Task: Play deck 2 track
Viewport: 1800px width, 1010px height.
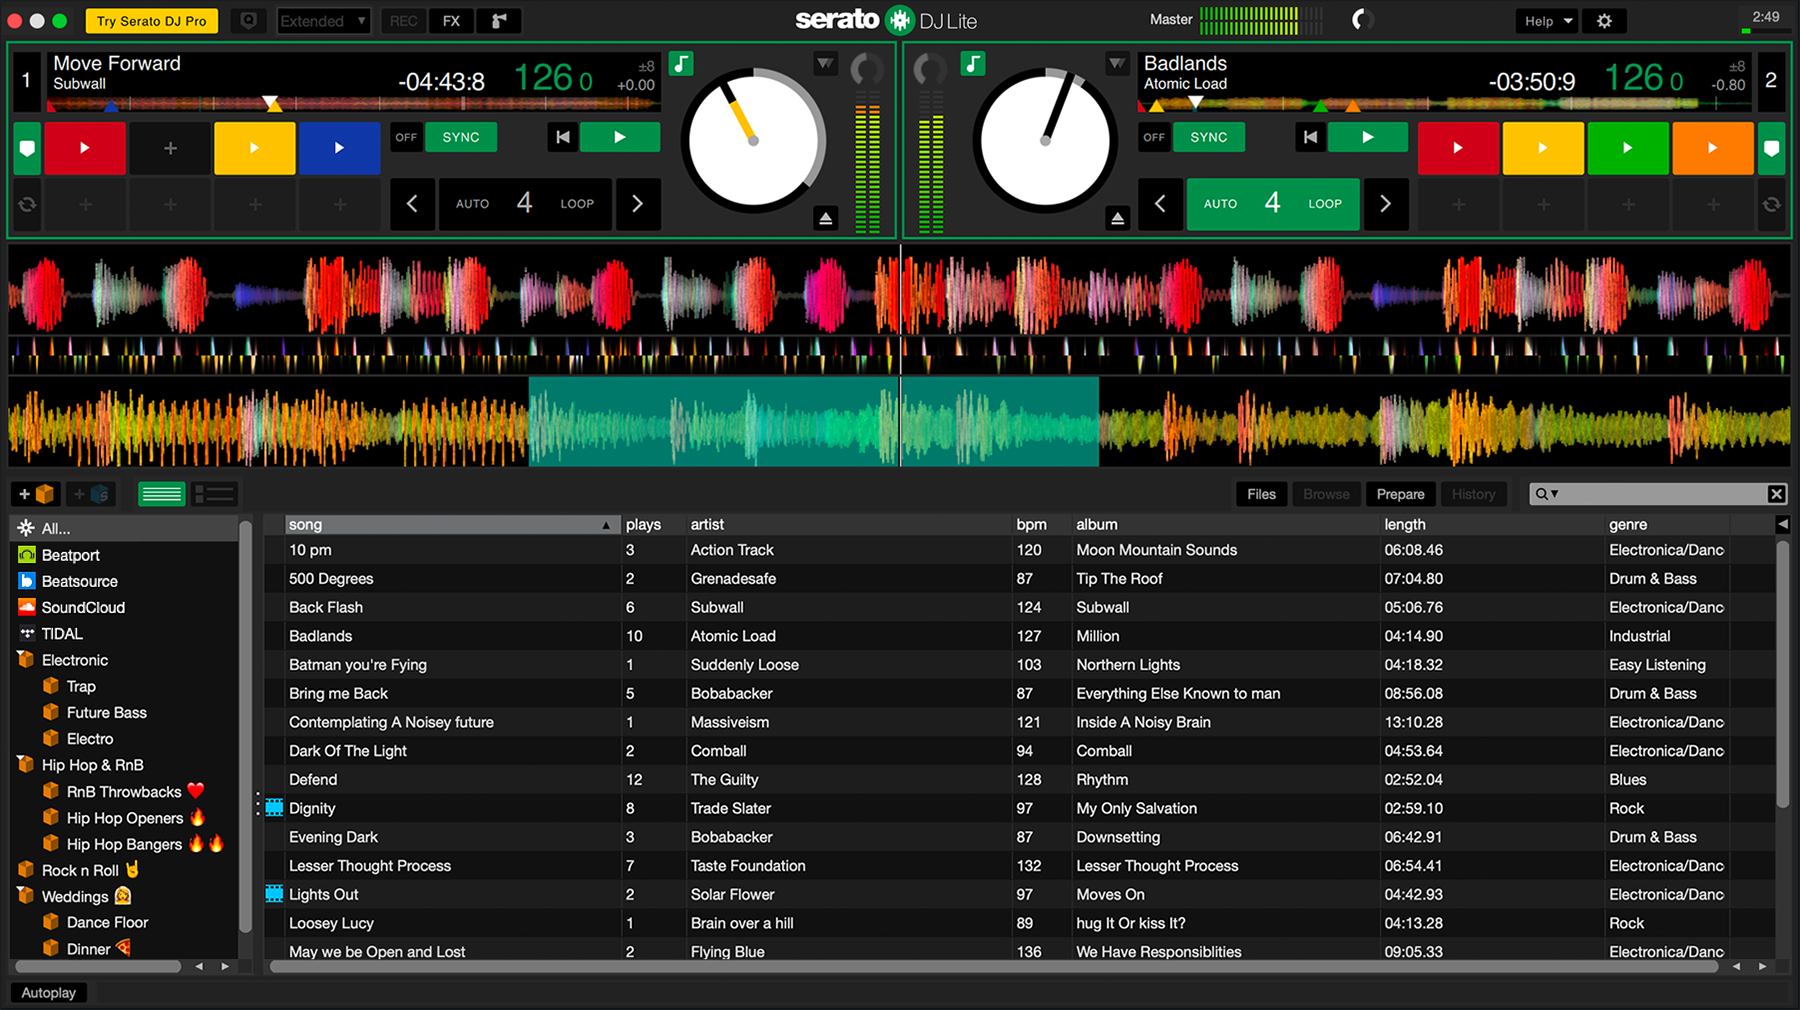Action: (1368, 137)
